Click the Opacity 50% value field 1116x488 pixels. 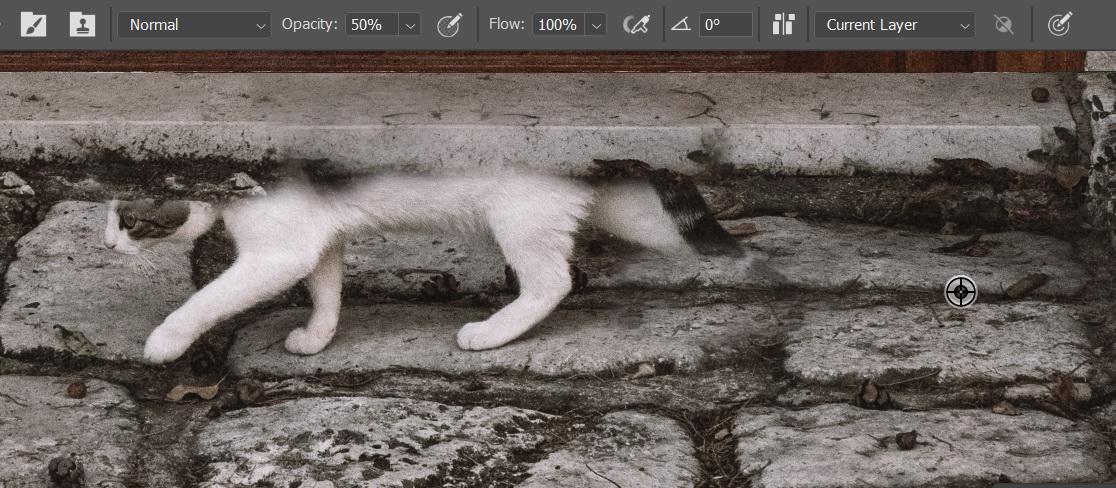pyautogui.click(x=371, y=25)
